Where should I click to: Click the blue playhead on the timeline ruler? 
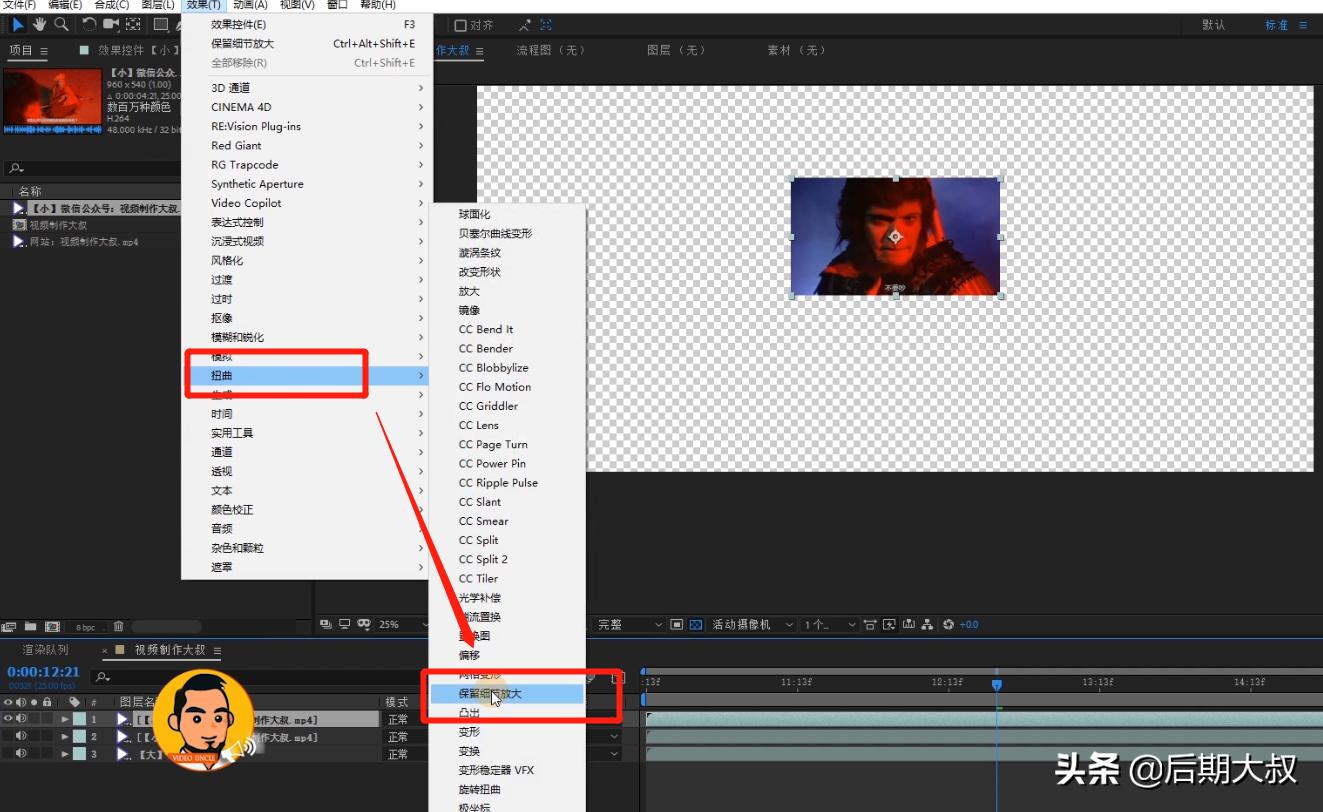[x=997, y=684]
